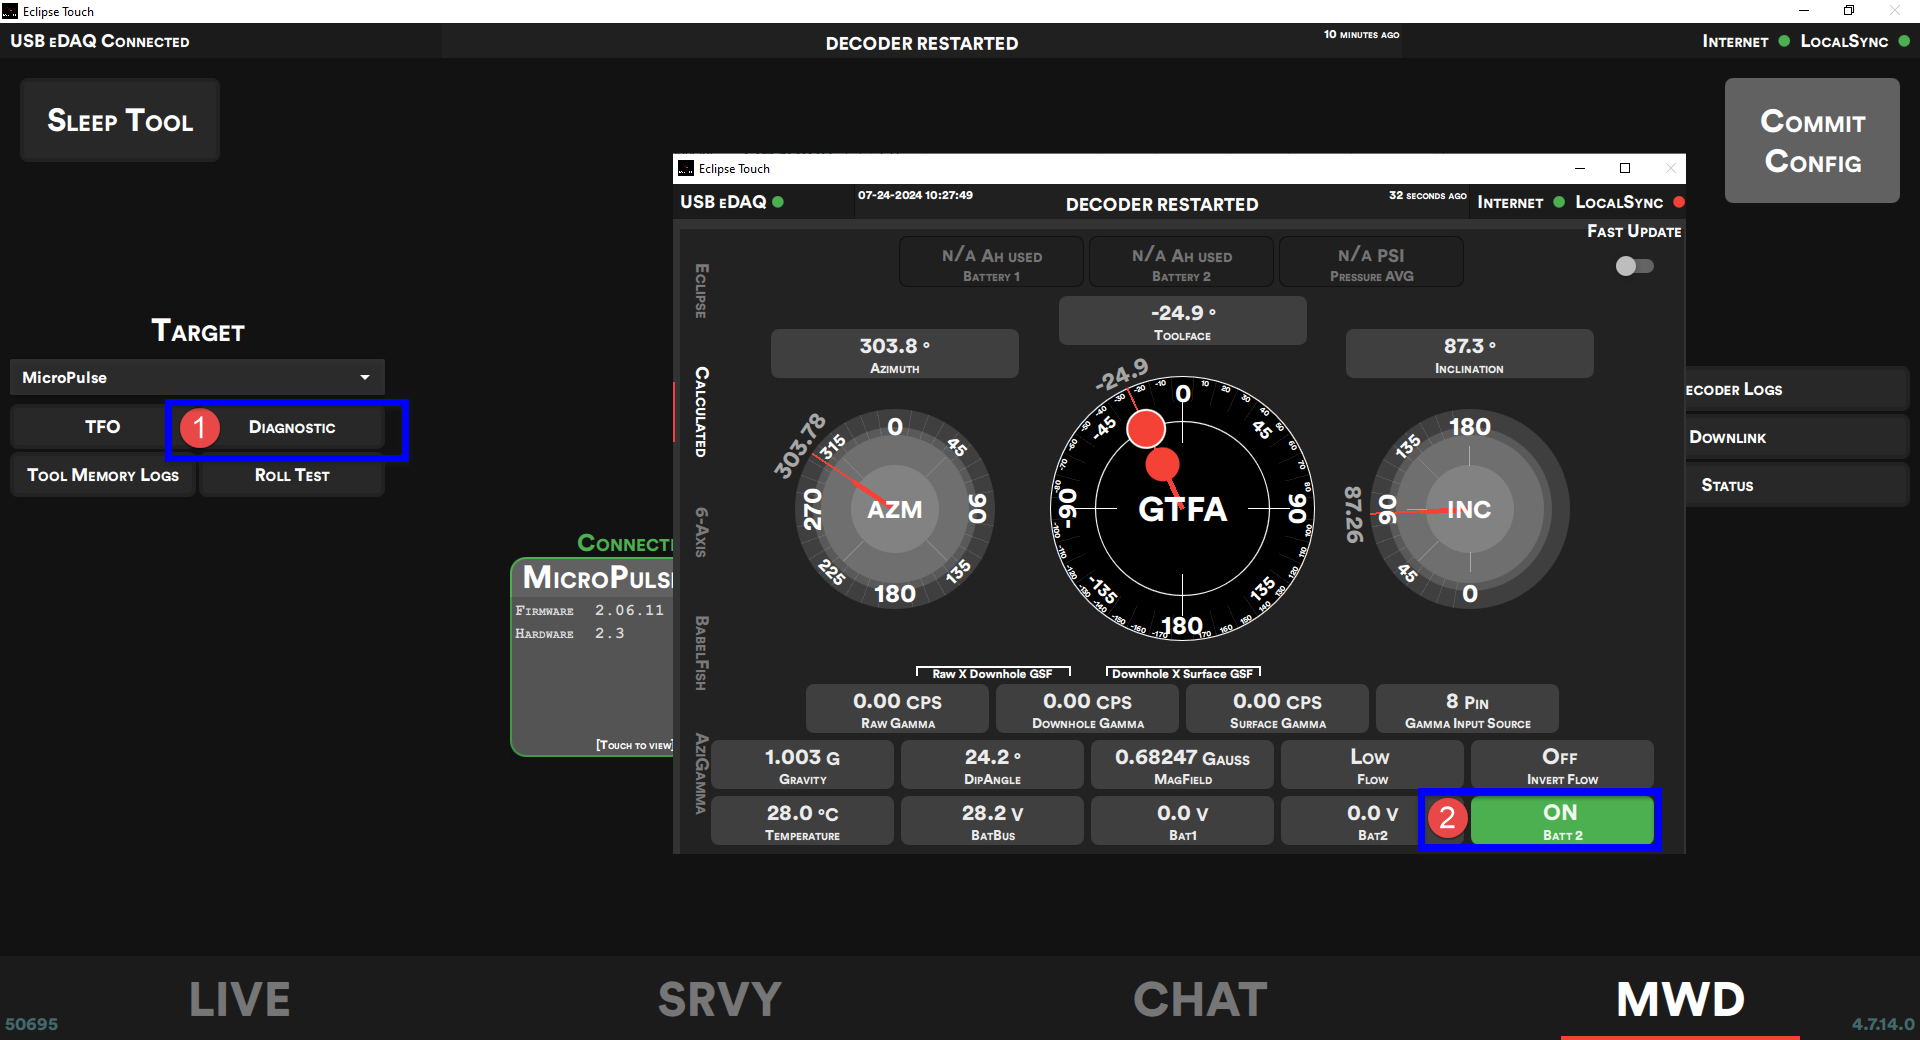Click the Sleep Tool button

pyautogui.click(x=120, y=120)
